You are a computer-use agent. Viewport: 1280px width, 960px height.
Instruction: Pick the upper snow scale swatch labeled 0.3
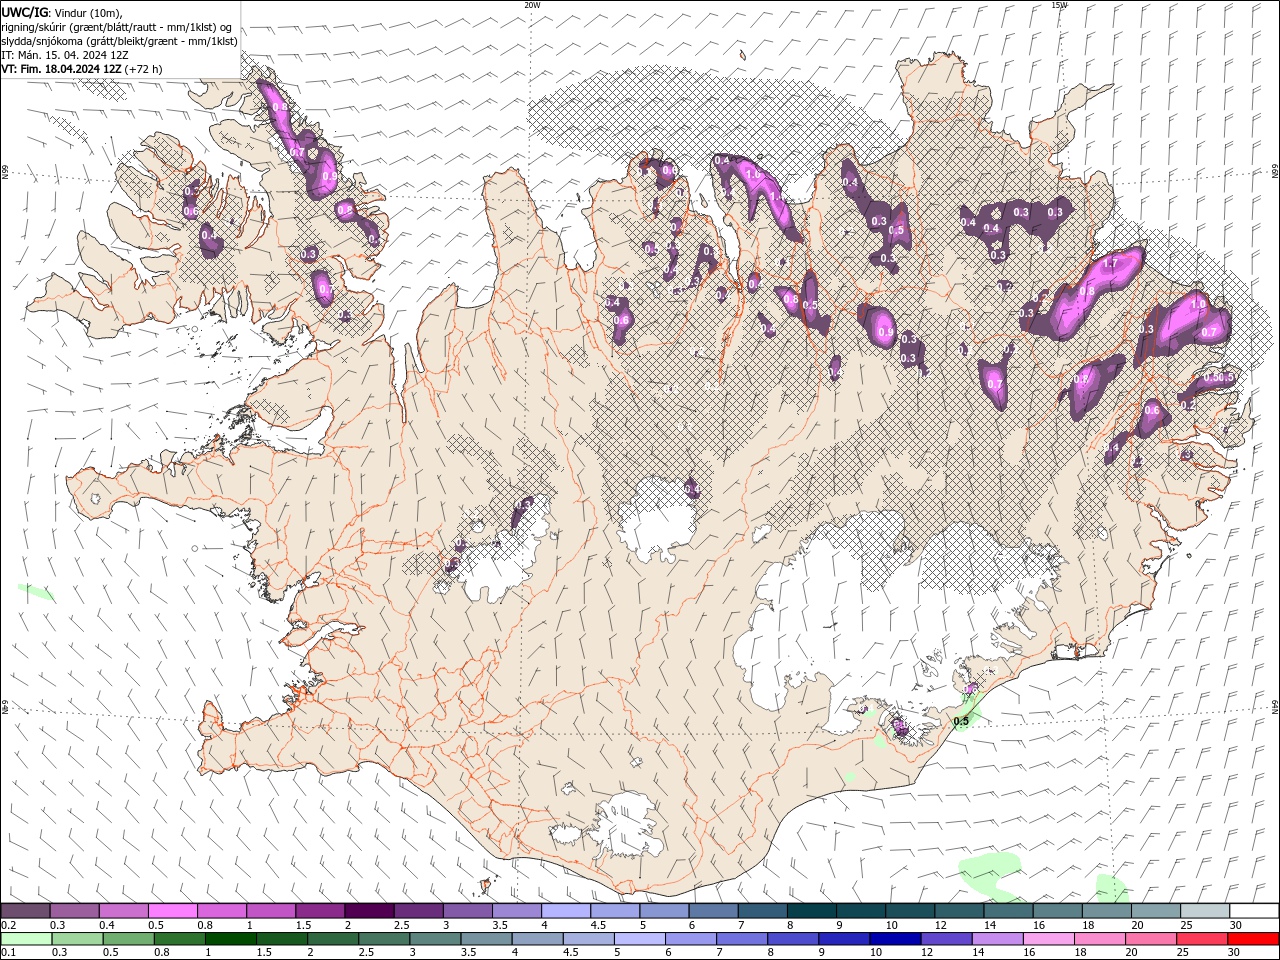74,910
